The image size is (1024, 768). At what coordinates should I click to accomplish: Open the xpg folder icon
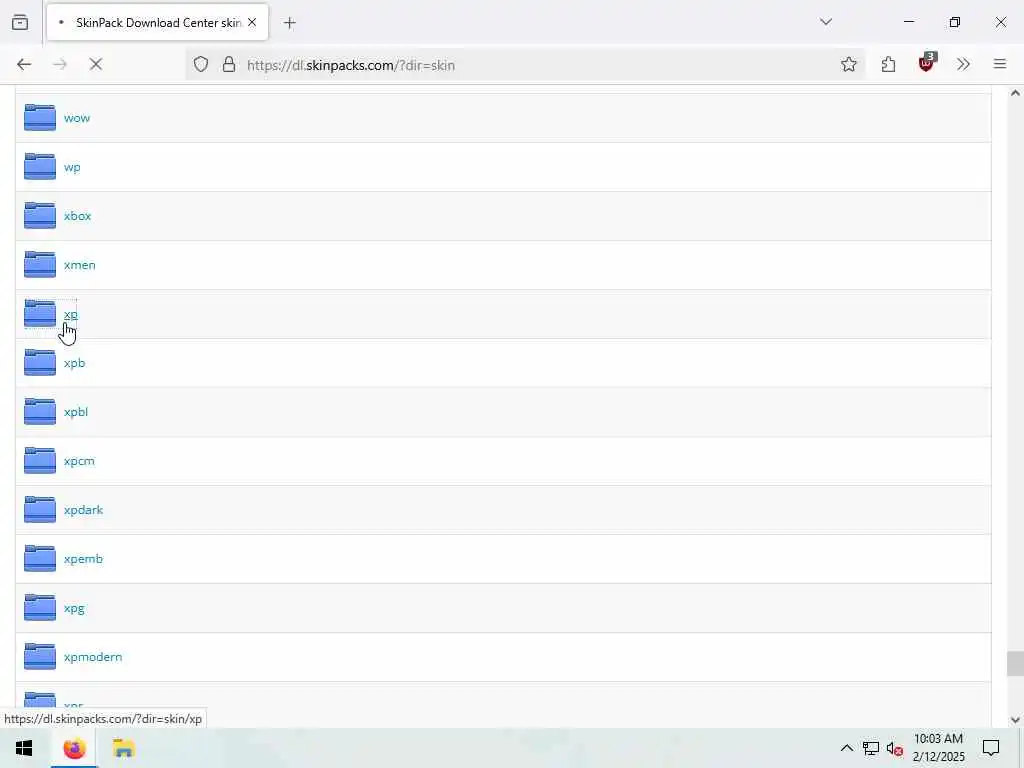pos(40,608)
